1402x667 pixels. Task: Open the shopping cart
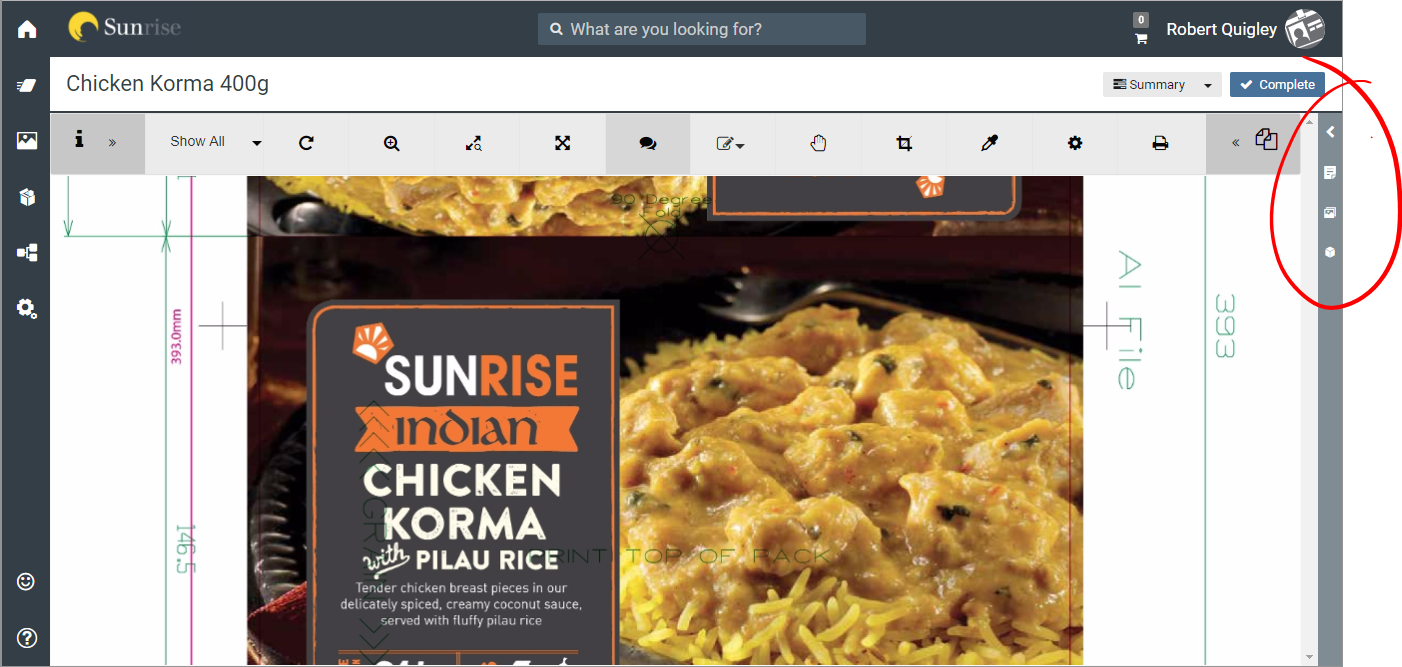point(1141,38)
